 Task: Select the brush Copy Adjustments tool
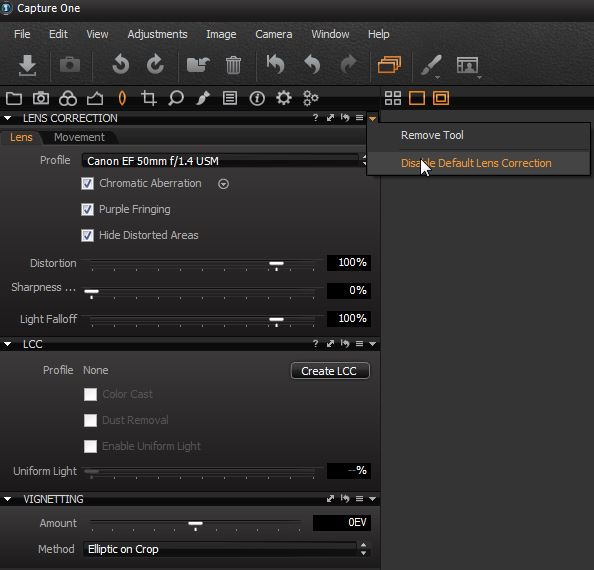431,65
